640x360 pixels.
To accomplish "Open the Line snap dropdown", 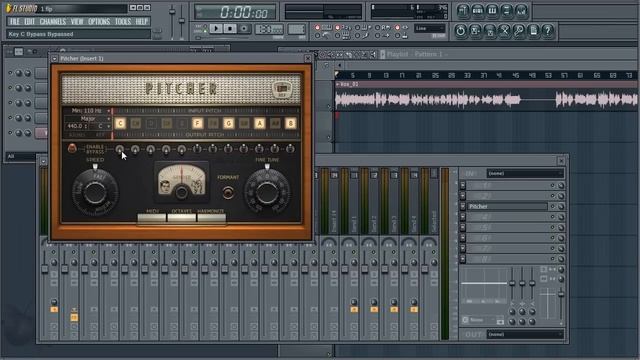I will [x=429, y=29].
